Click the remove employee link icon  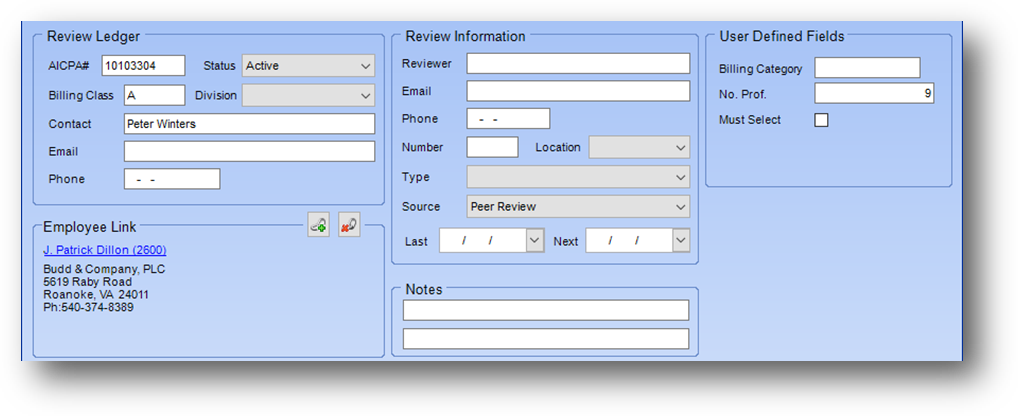(x=349, y=225)
